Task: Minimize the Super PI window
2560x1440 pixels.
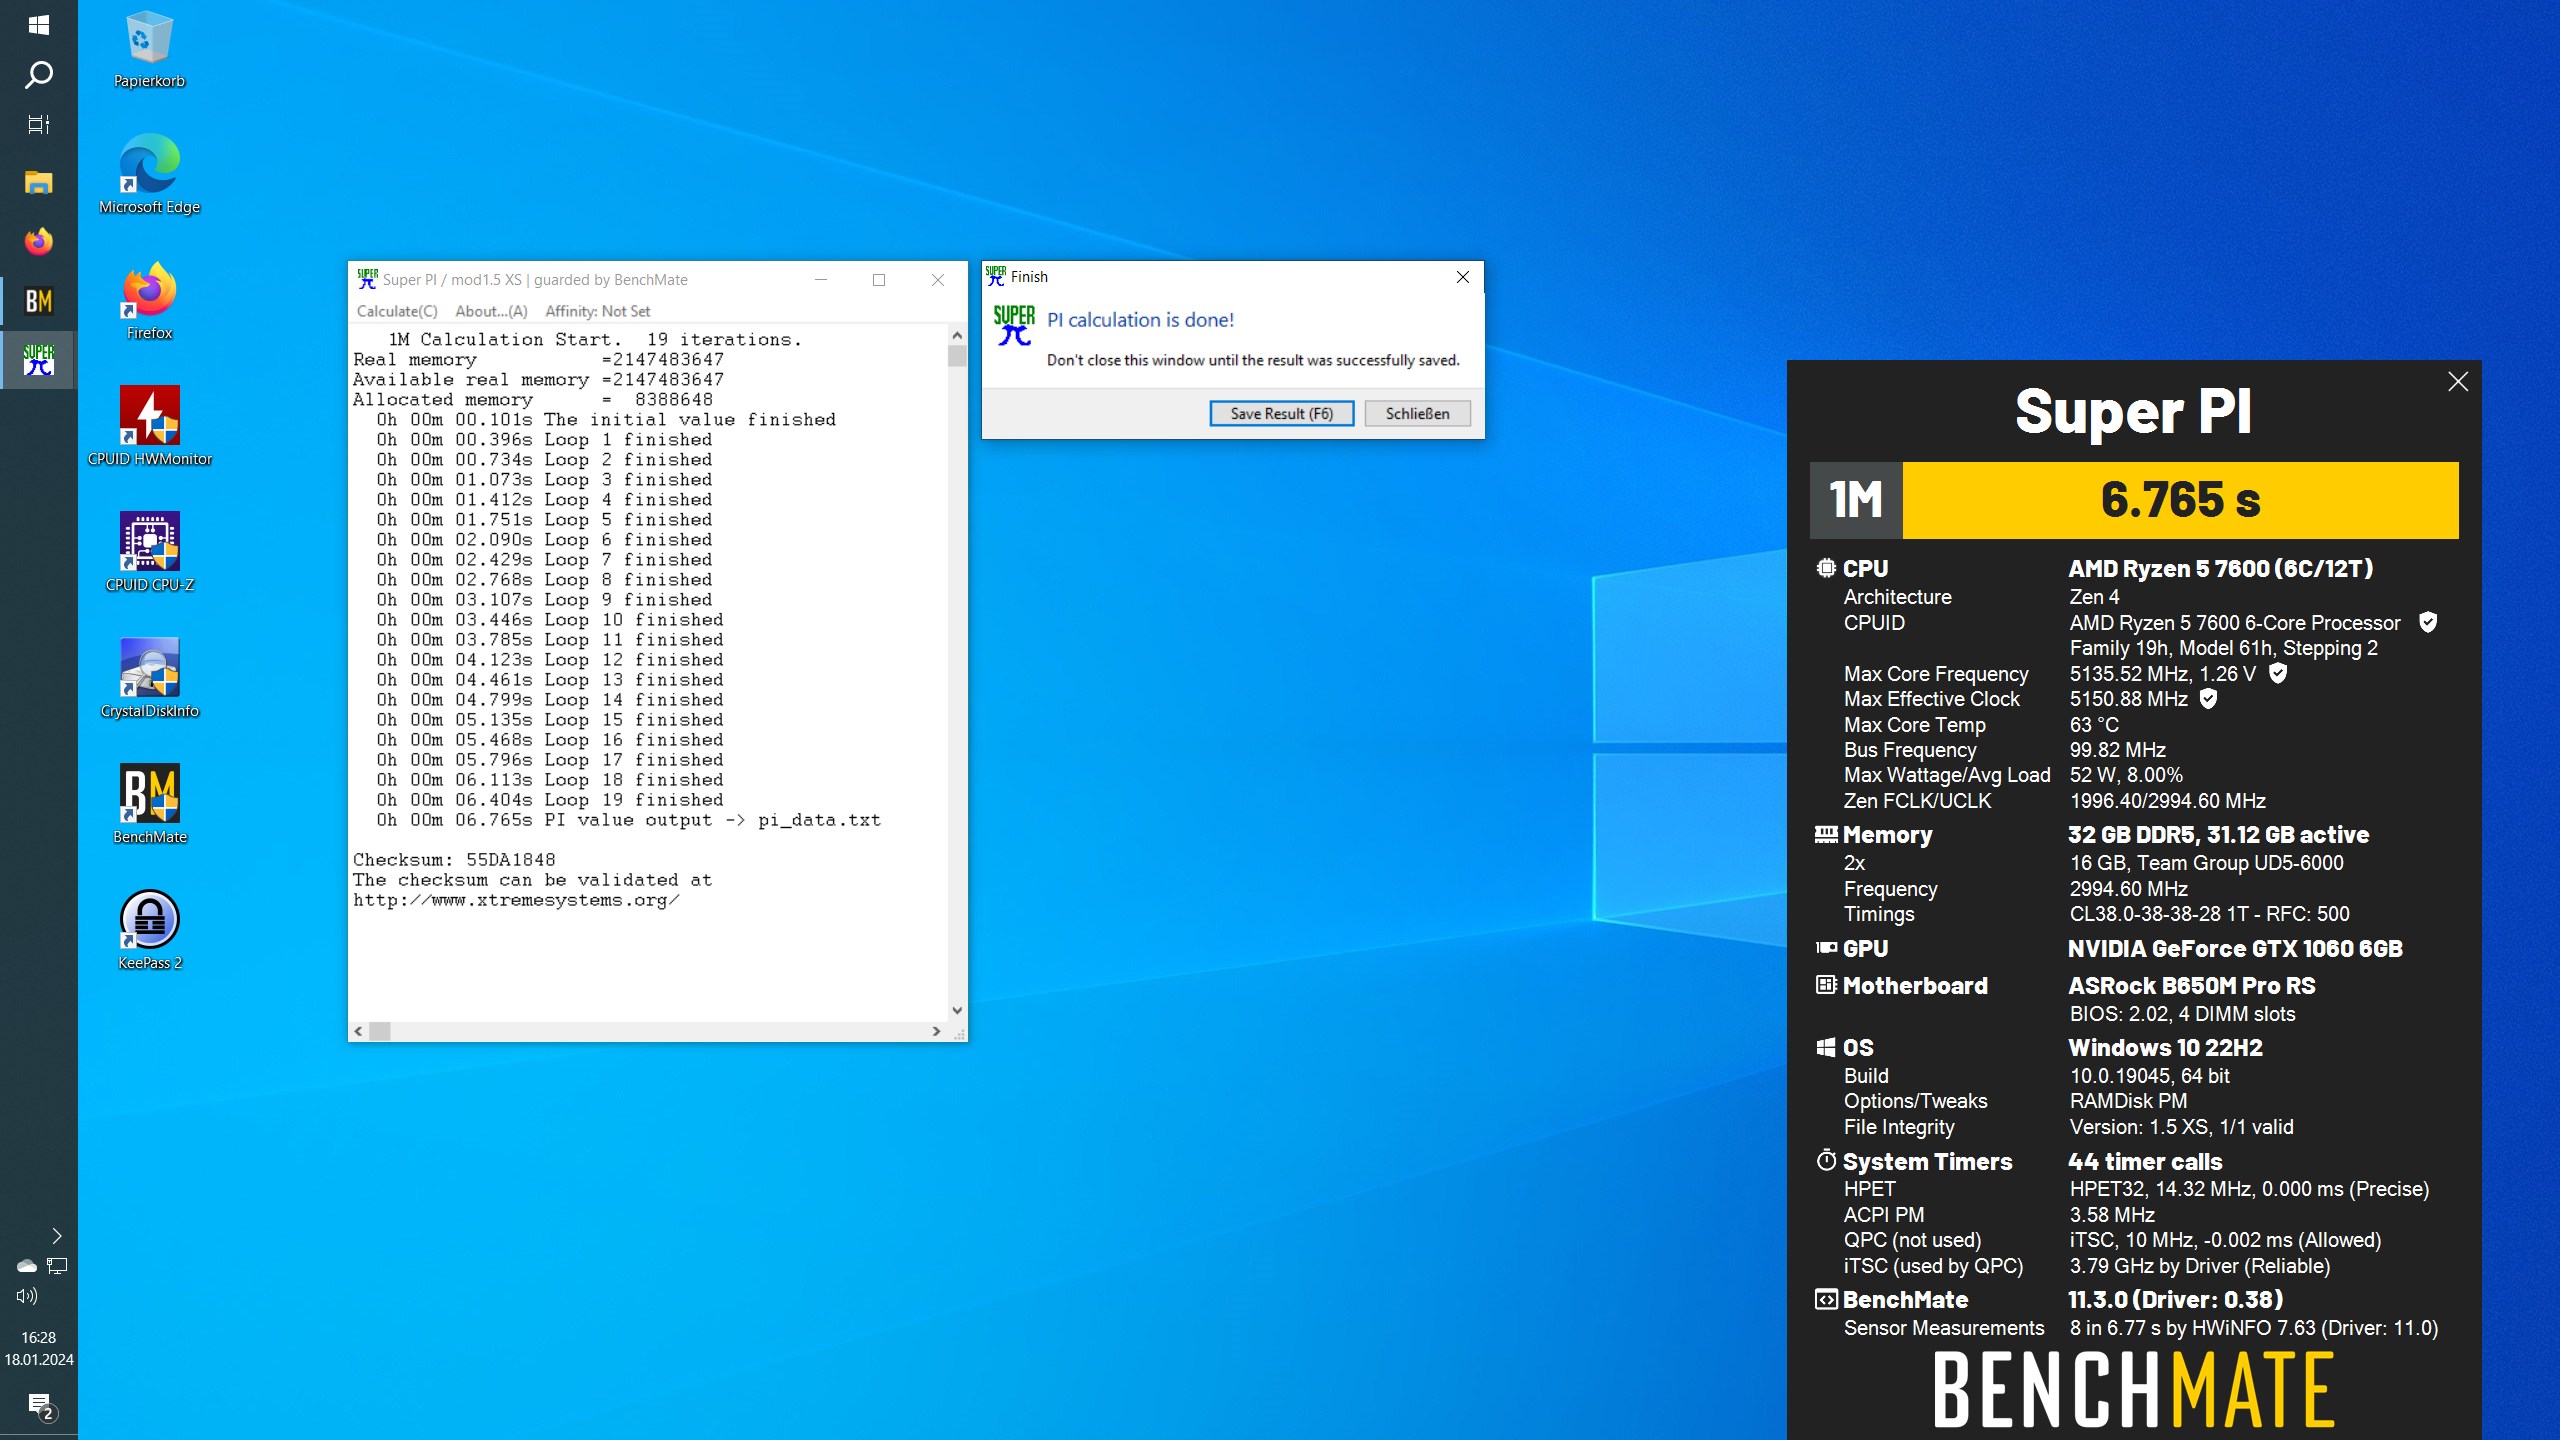Action: point(821,280)
